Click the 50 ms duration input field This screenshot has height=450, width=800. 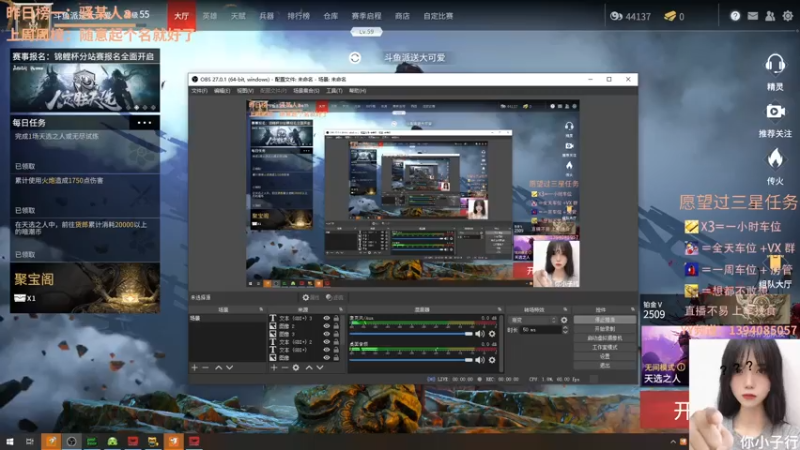pos(540,330)
